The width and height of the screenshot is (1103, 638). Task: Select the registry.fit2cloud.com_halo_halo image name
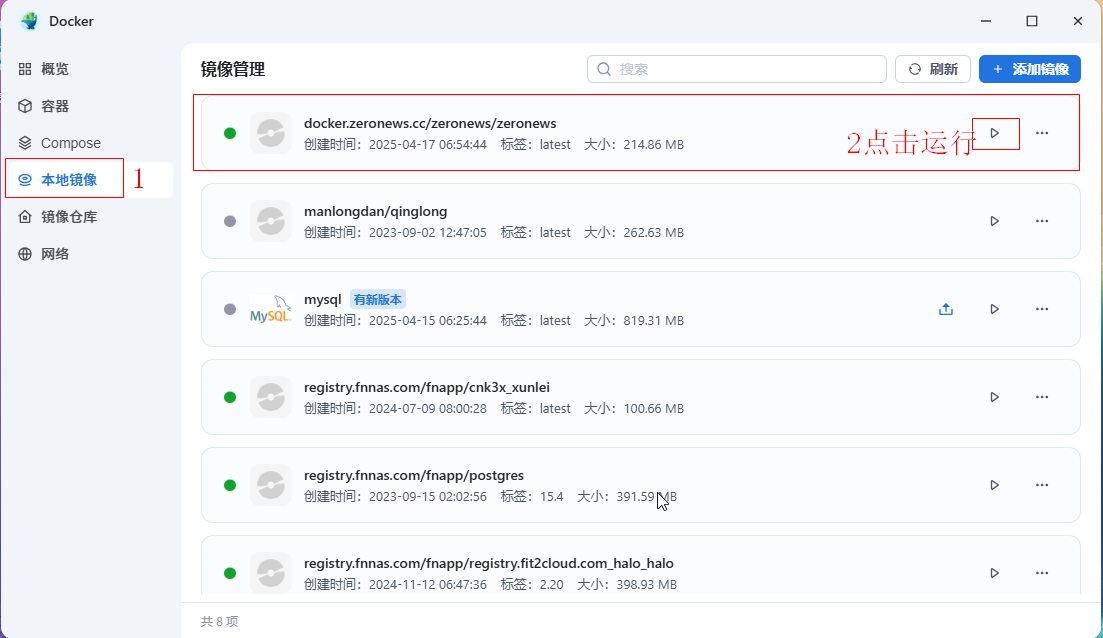point(489,563)
